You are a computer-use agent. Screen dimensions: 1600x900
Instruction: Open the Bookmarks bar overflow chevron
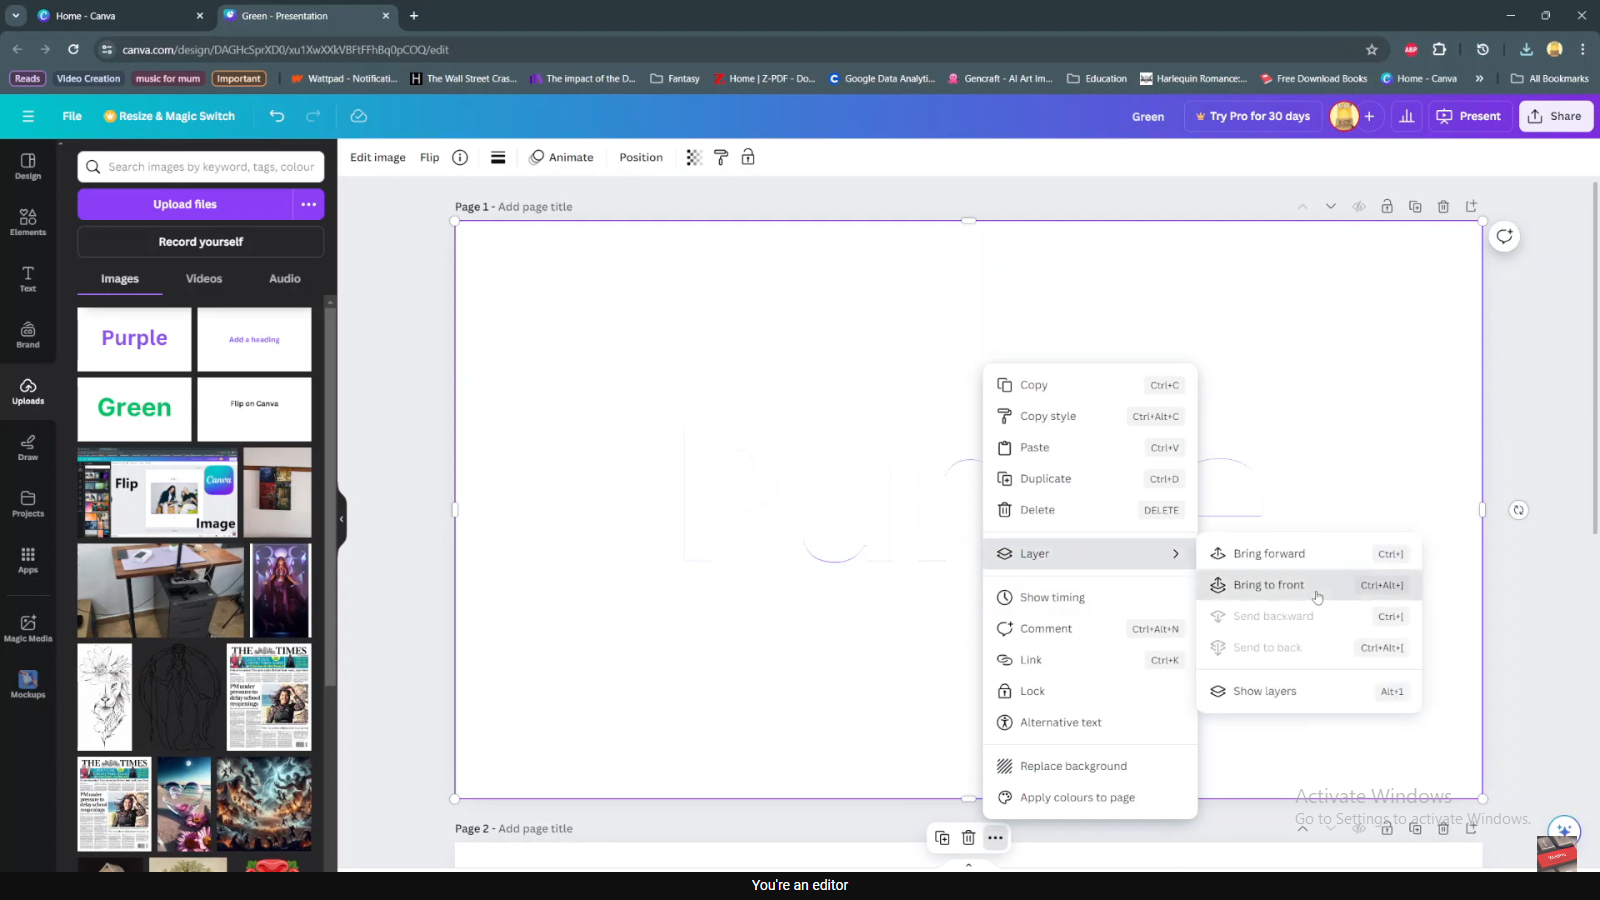point(1479,79)
